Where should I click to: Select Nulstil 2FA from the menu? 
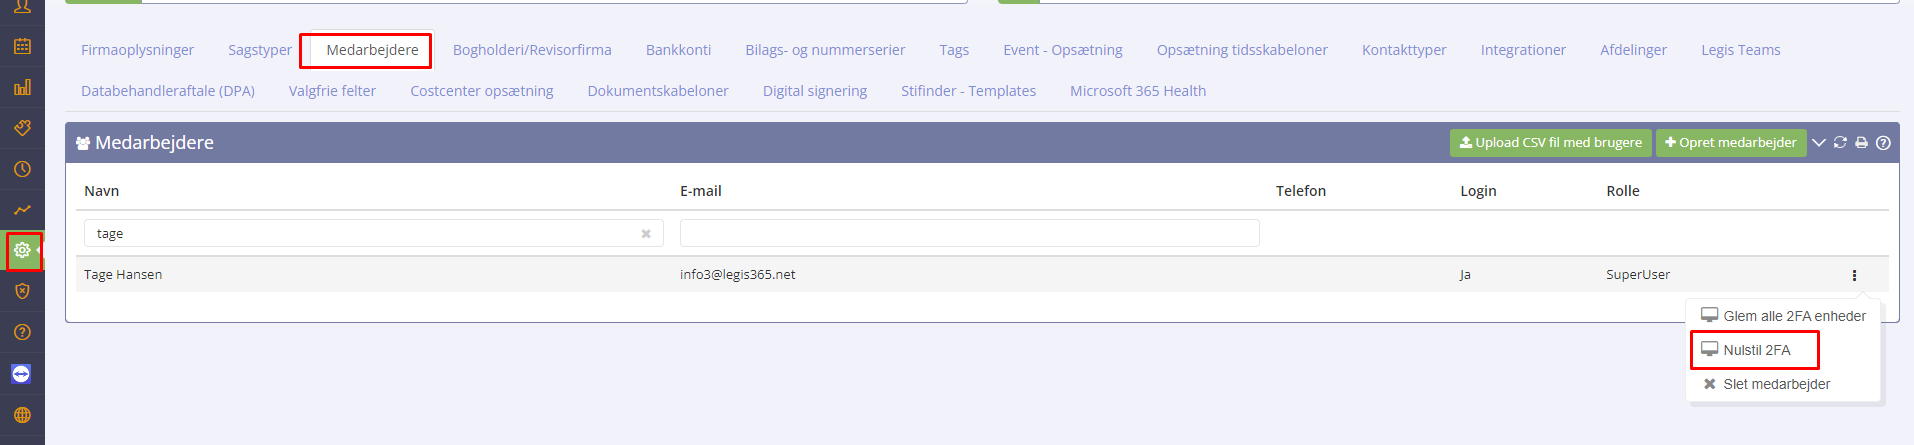click(1756, 350)
